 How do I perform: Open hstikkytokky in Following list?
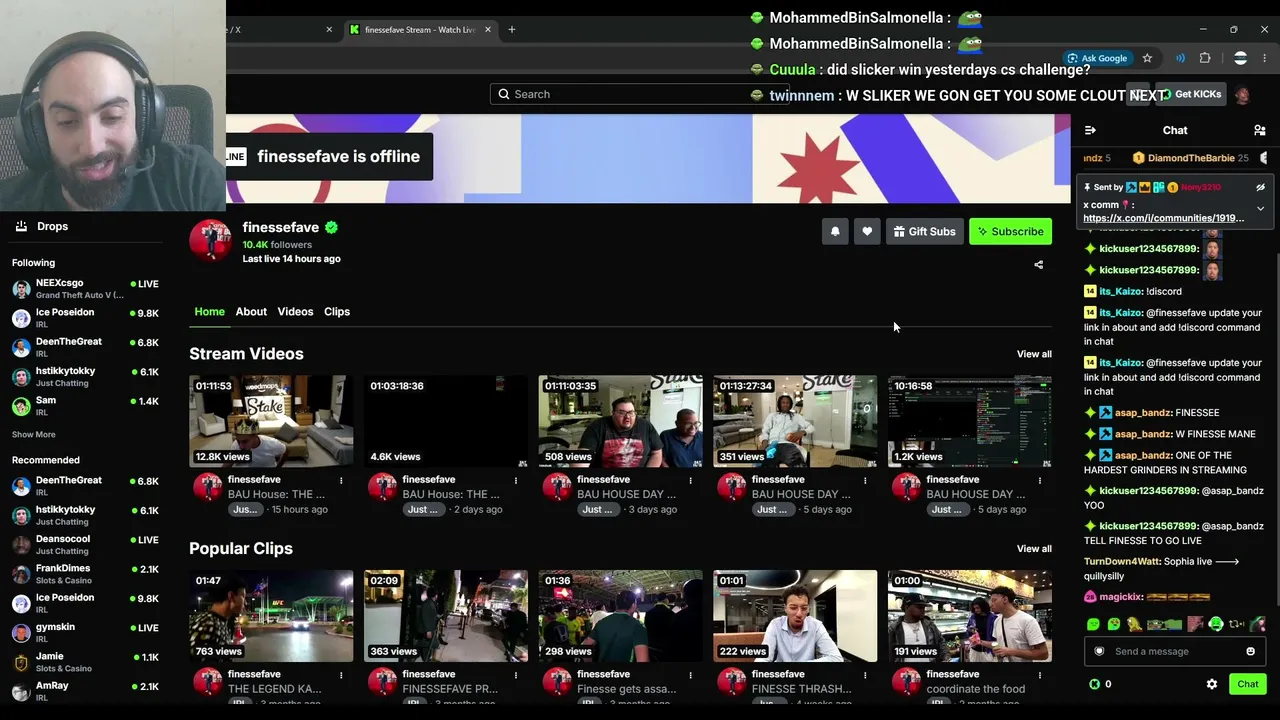pyautogui.click(x=85, y=376)
